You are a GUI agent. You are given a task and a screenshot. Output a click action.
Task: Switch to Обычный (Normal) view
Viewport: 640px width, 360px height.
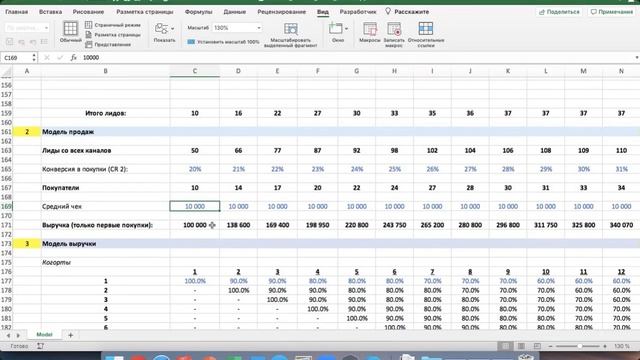70,32
